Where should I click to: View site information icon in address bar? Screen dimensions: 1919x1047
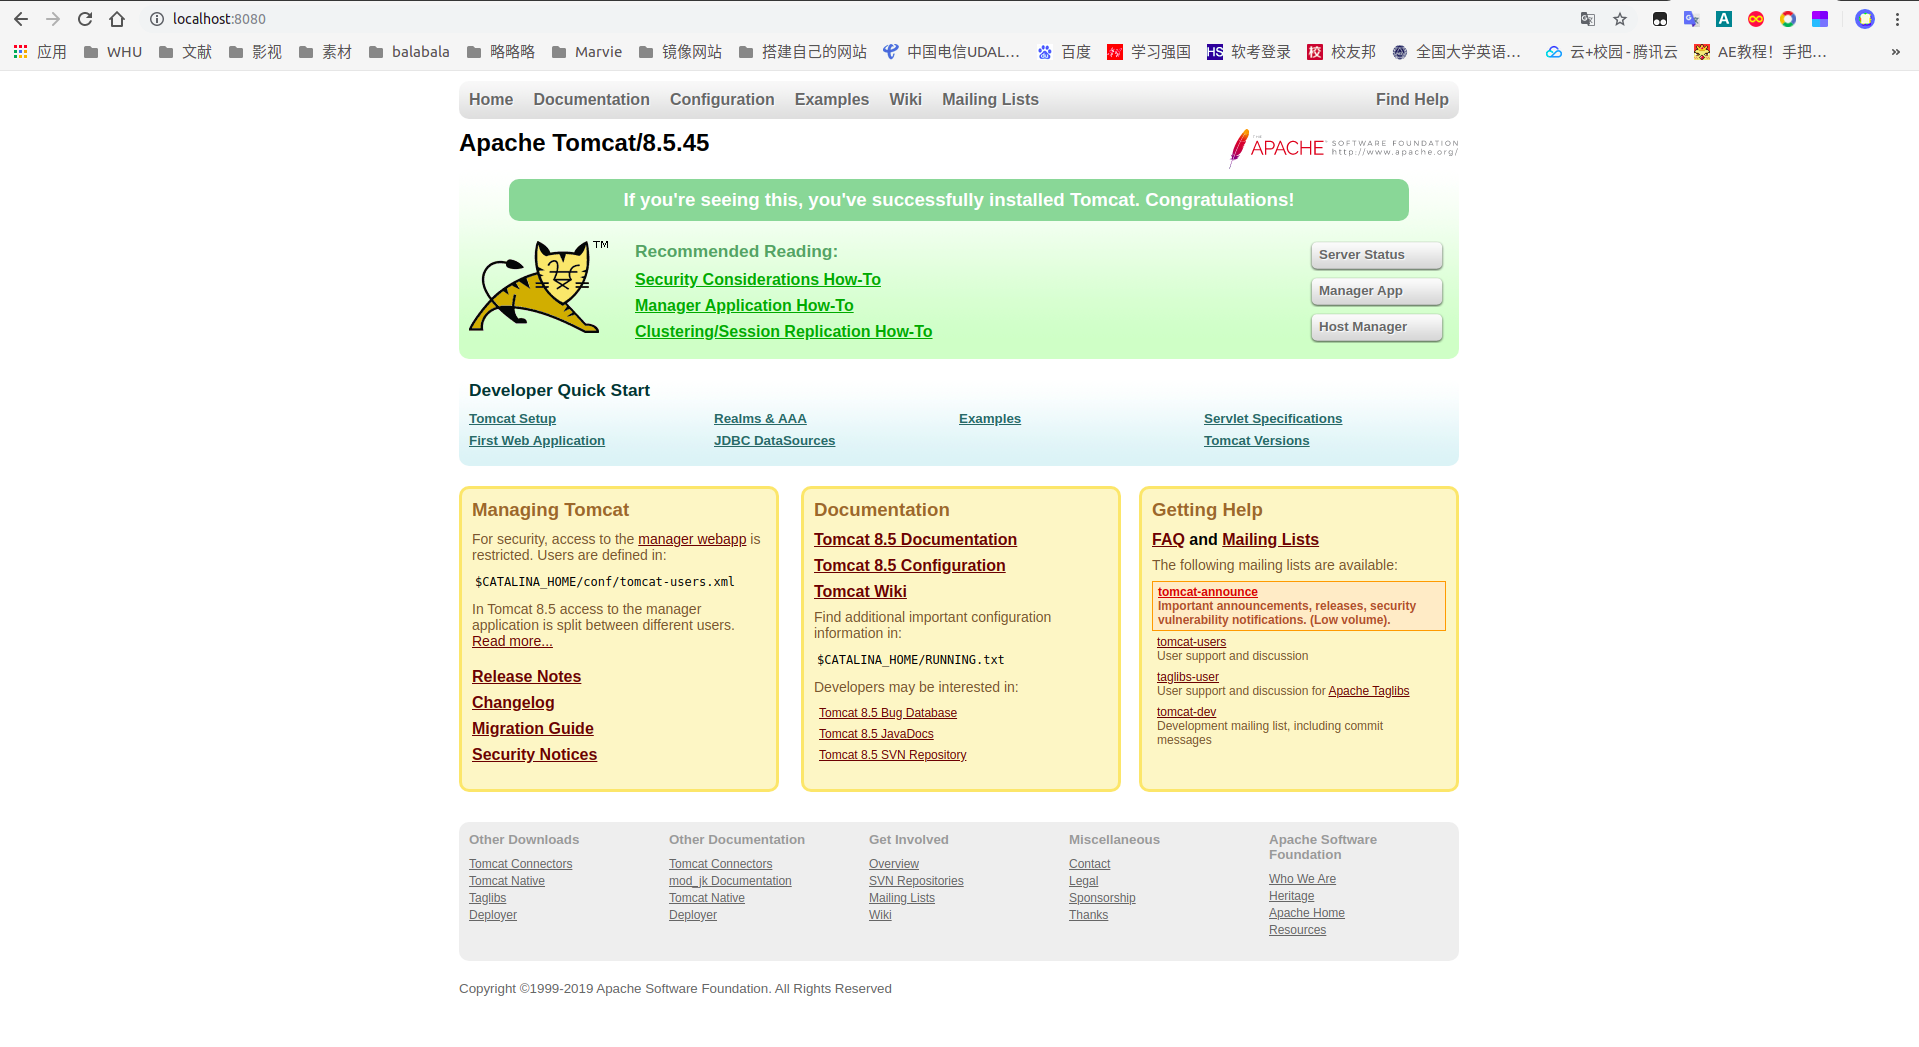point(156,19)
